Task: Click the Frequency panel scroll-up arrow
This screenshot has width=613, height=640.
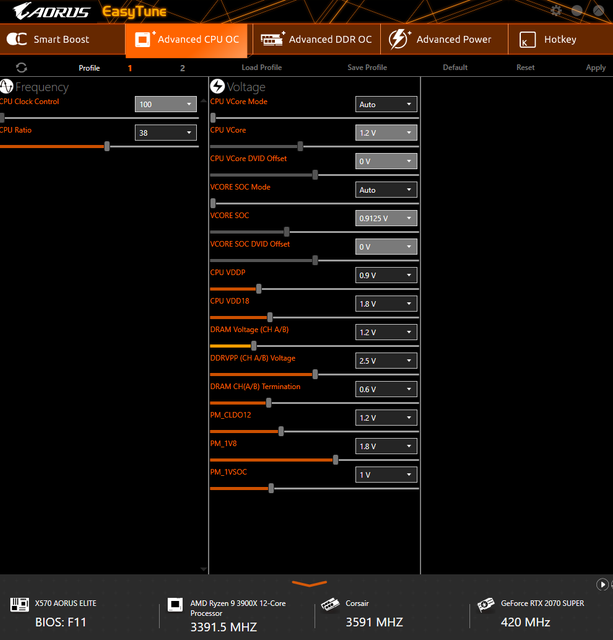Action: tap(203, 100)
